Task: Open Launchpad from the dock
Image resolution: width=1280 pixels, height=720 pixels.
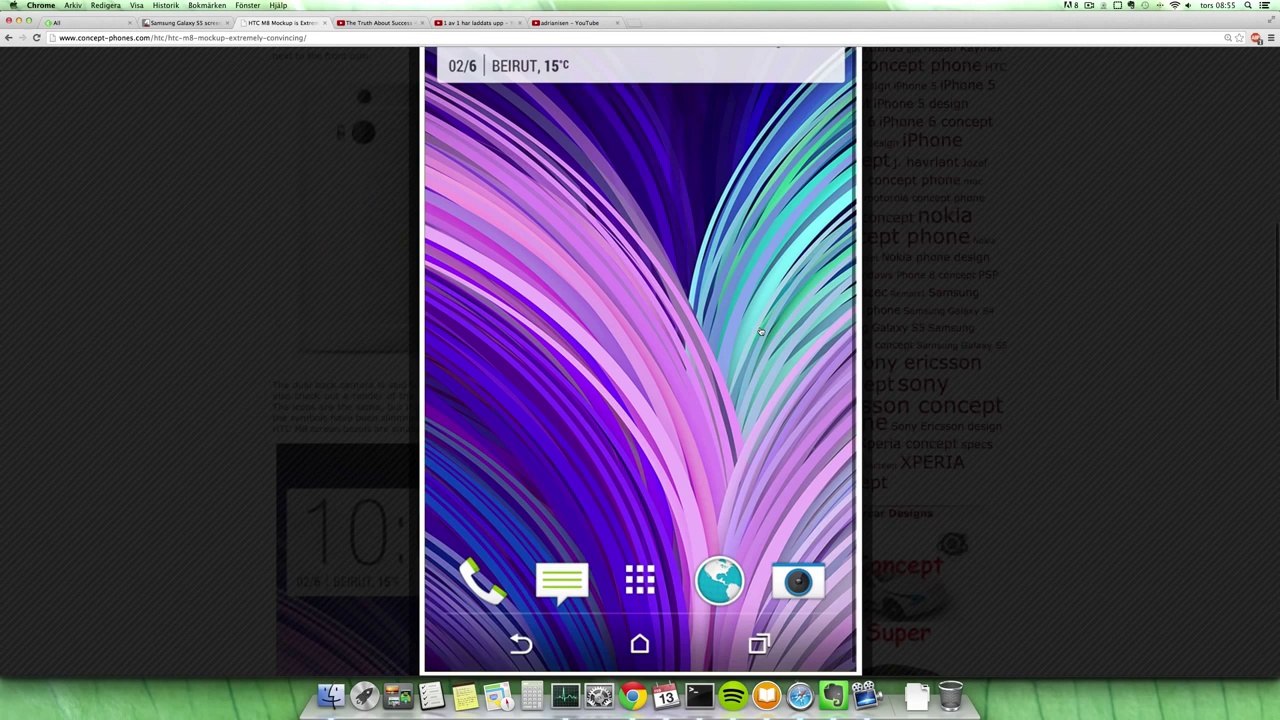Action: (x=364, y=695)
